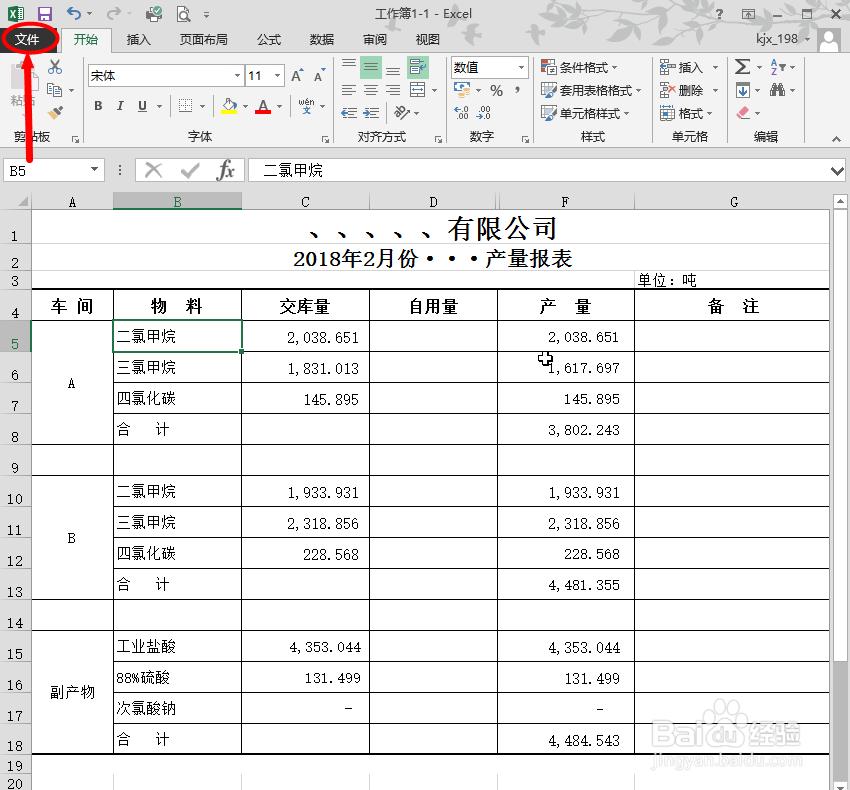Screen dimensions: 850x790
Task: Expand the 删除 cells dropdown
Action: [x=716, y=90]
